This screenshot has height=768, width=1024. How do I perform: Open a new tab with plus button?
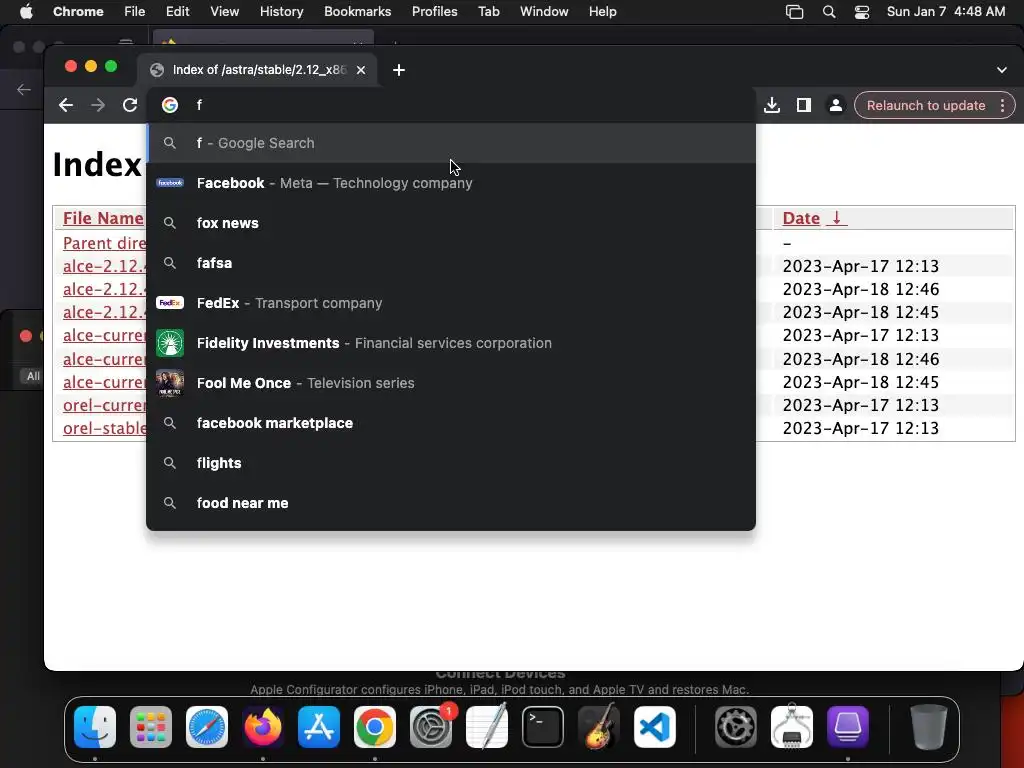[x=399, y=70]
